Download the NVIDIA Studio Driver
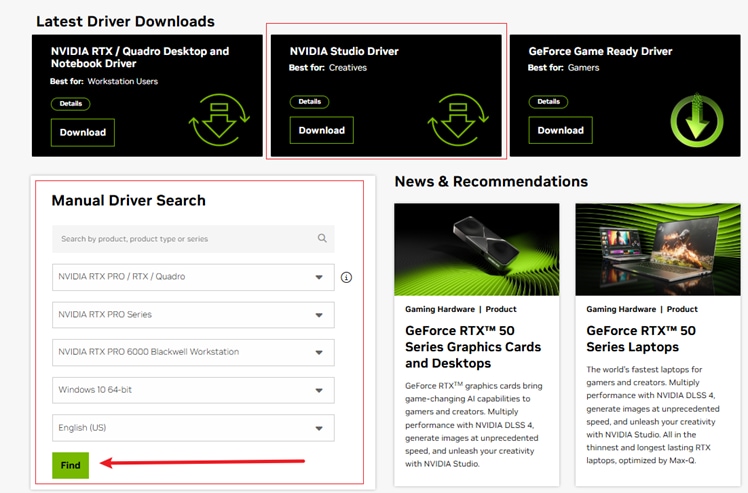 322,130
